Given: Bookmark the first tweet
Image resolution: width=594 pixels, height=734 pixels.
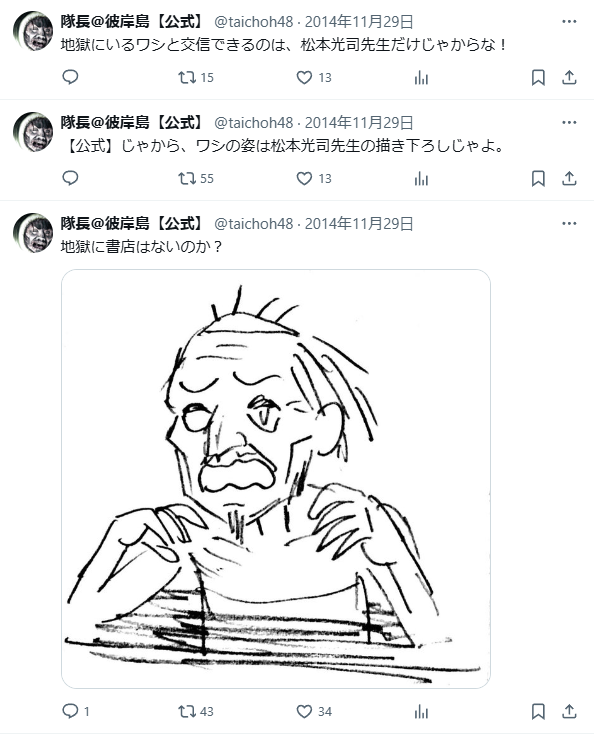Looking at the screenshot, I should point(538,77).
